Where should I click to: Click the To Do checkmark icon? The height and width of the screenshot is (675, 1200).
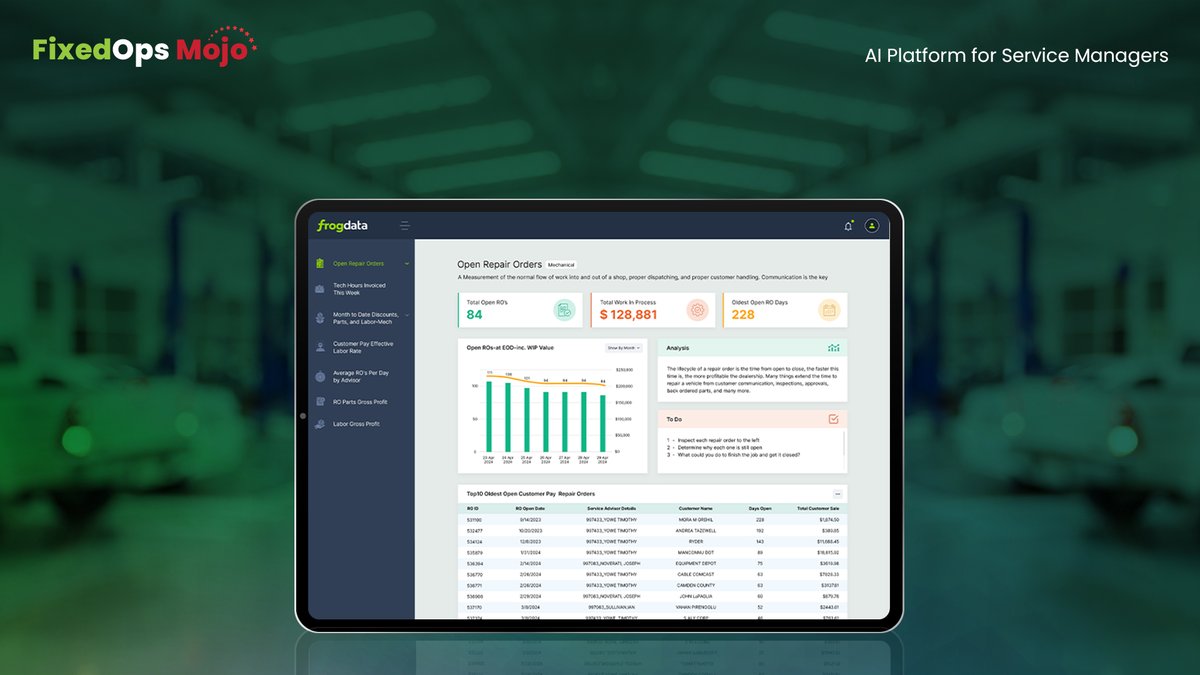pyautogui.click(x=833, y=419)
